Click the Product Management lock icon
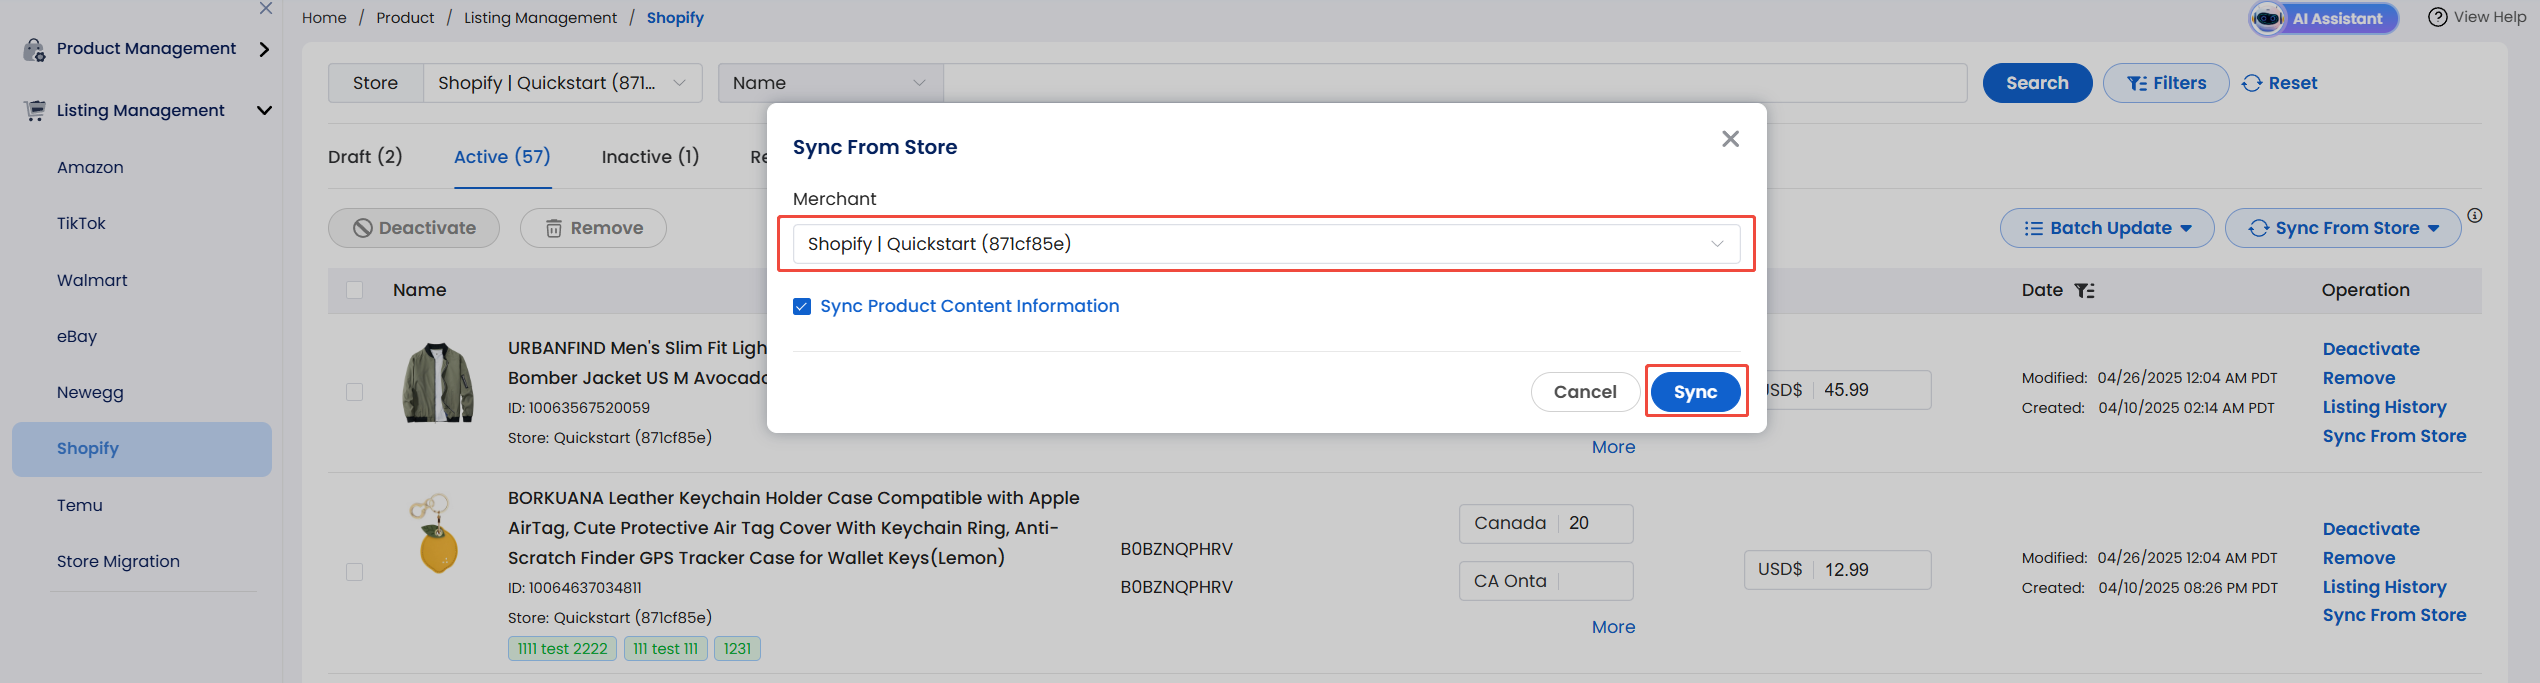The height and width of the screenshot is (683, 2540). click(35, 49)
